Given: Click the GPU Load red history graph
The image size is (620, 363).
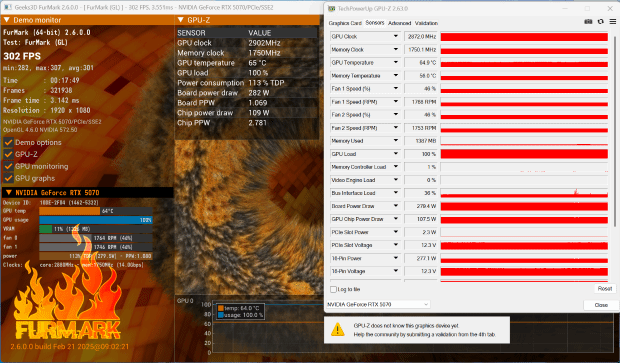Looking at the screenshot, I should point(524,154).
